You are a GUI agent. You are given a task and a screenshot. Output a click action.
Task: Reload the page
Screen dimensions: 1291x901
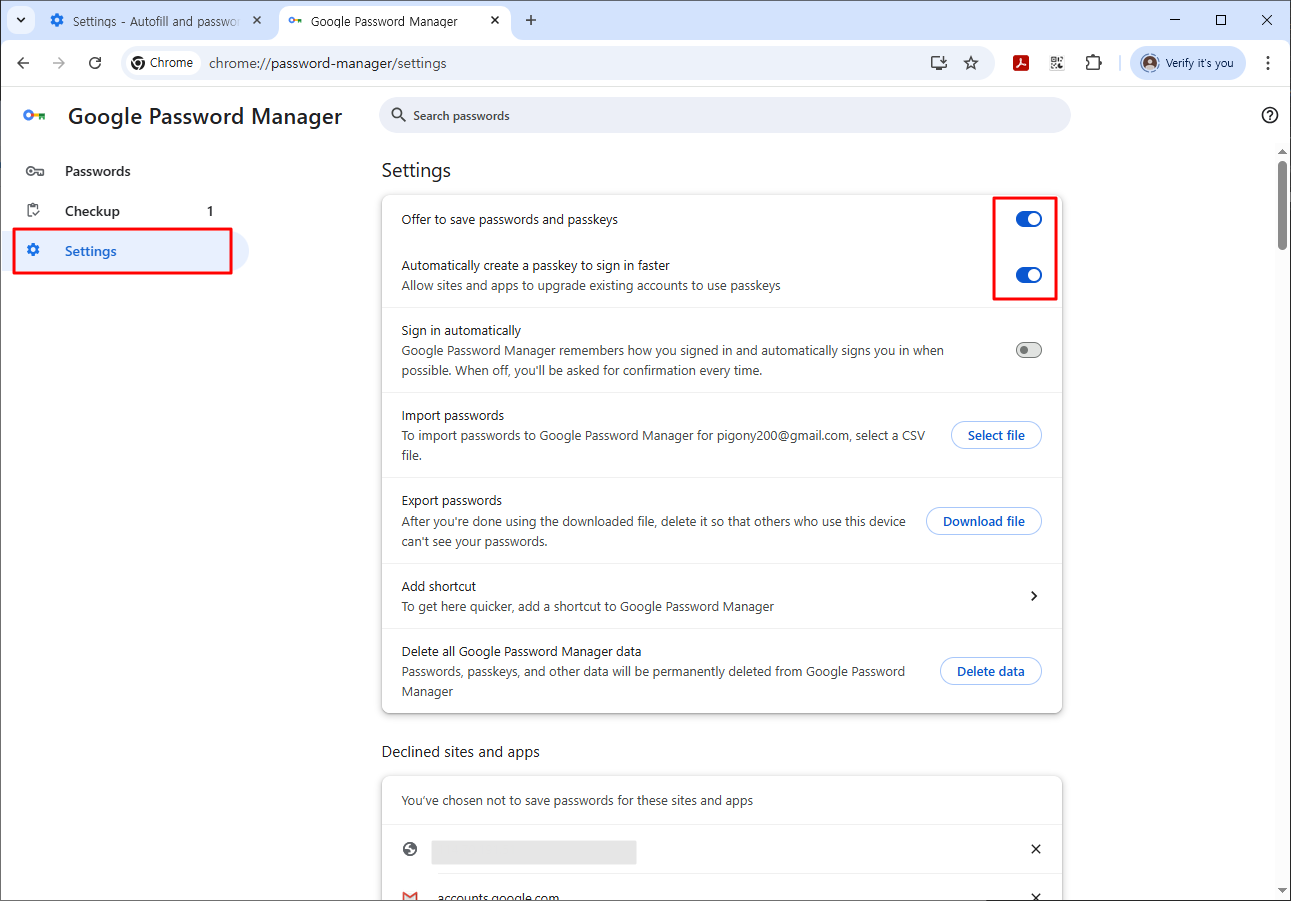coord(95,63)
